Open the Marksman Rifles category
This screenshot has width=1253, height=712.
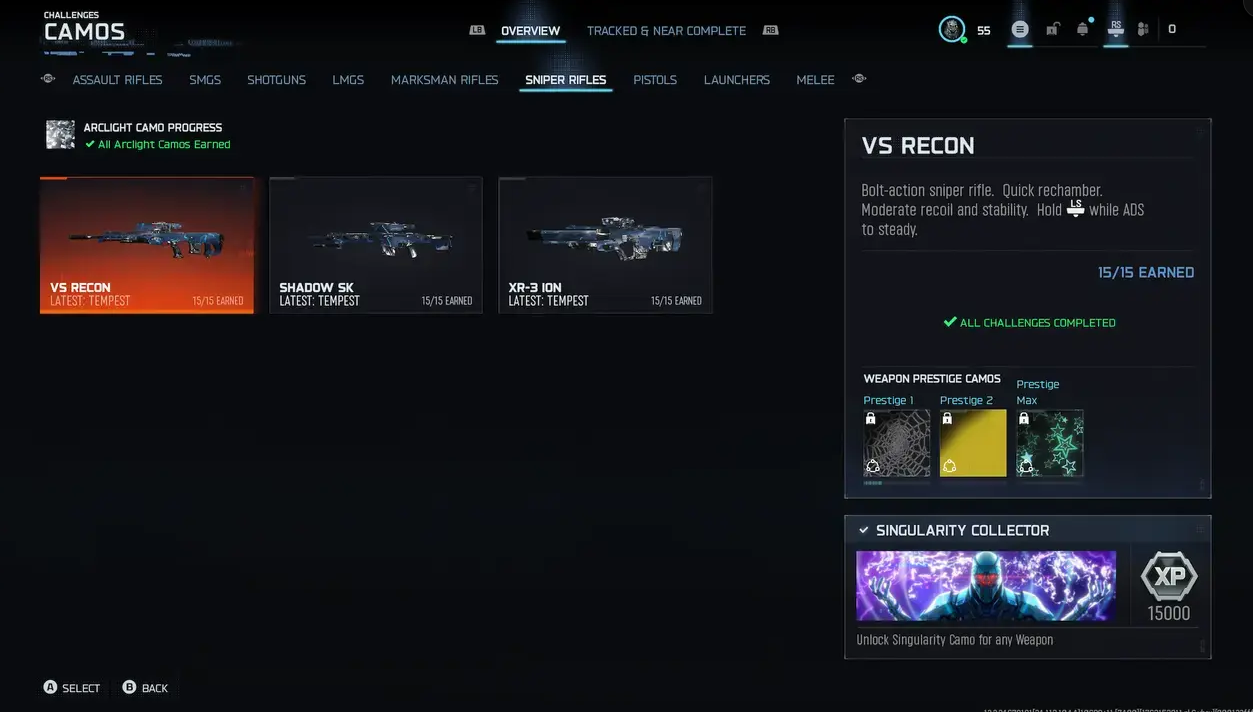444,80
